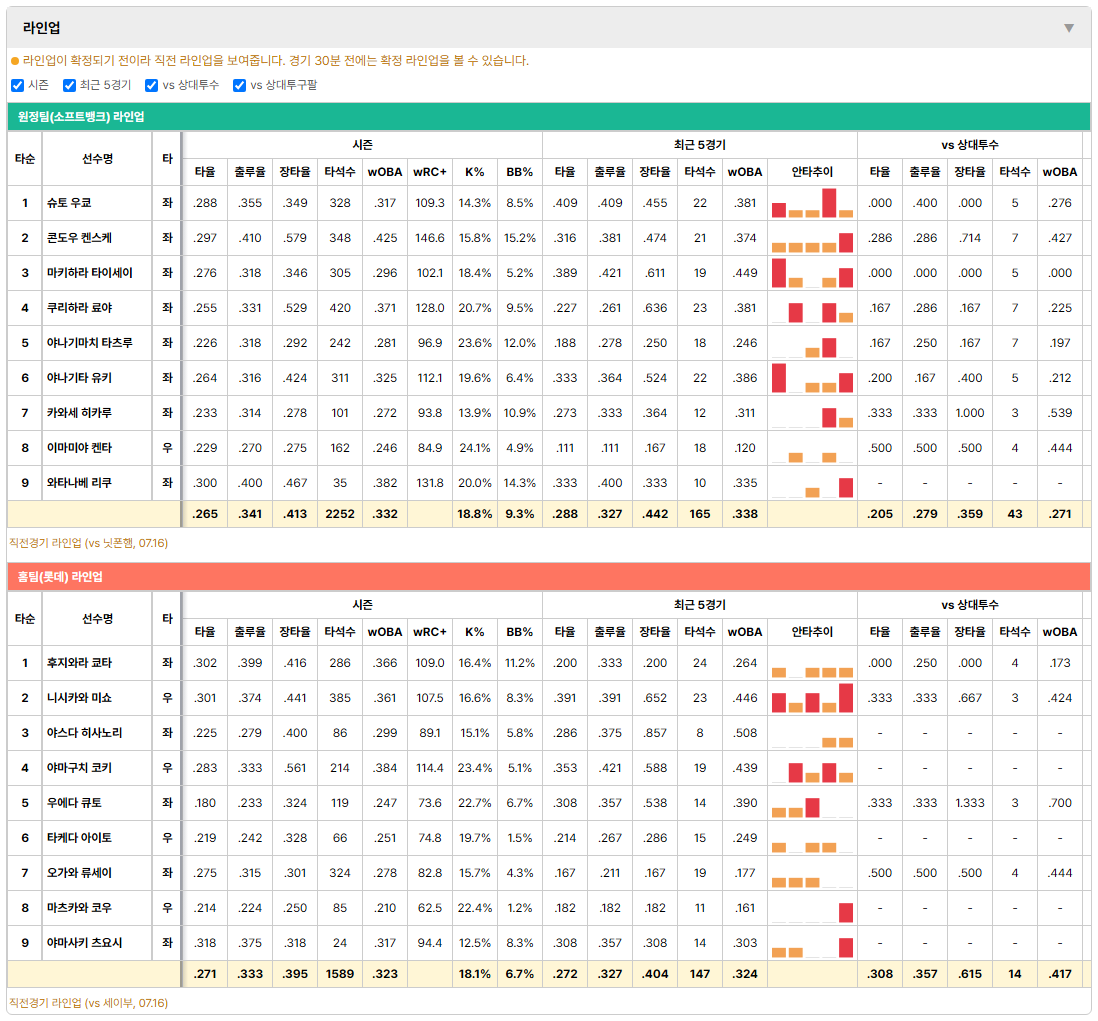Screen dimensions: 1098x1021
Task: Open 슈토 우쿄 hit trend chart
Action: (812, 203)
